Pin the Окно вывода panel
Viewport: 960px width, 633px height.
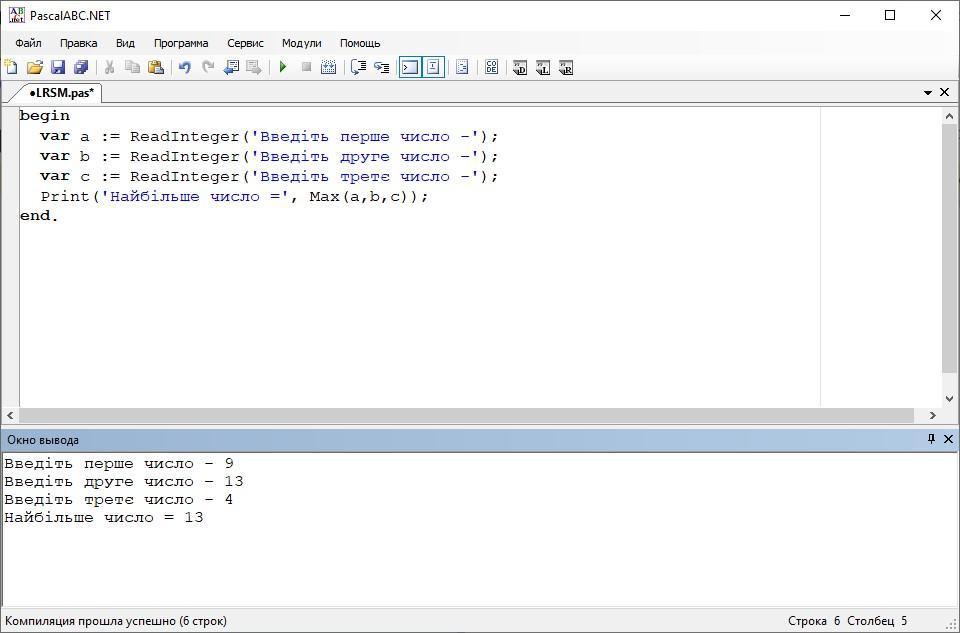tap(931, 439)
